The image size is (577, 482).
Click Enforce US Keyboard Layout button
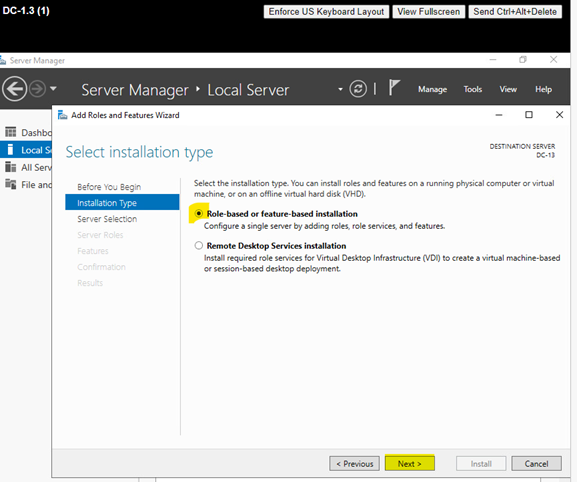click(326, 12)
